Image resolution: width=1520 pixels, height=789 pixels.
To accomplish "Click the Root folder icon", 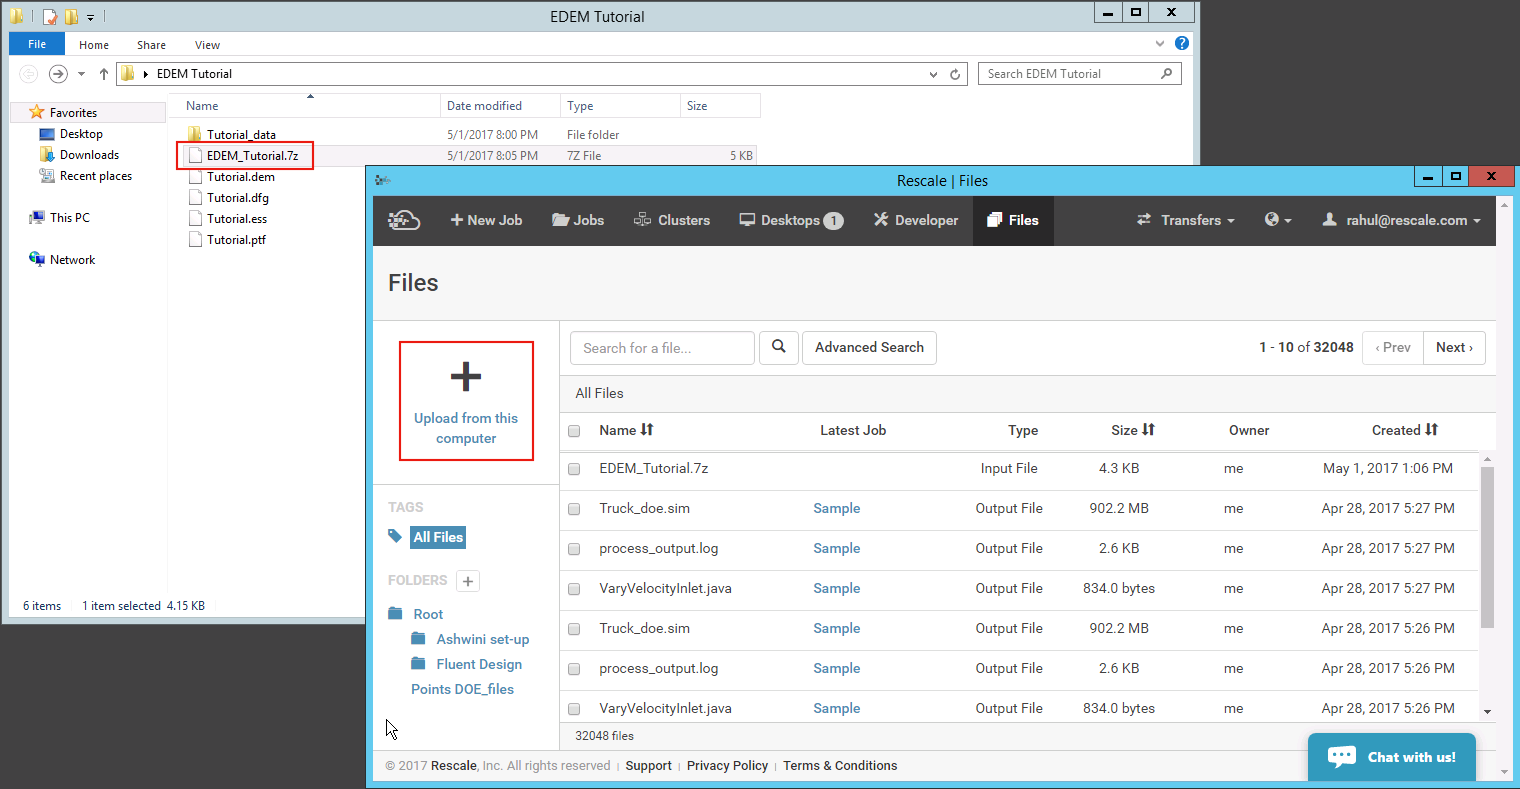I will (x=395, y=613).
